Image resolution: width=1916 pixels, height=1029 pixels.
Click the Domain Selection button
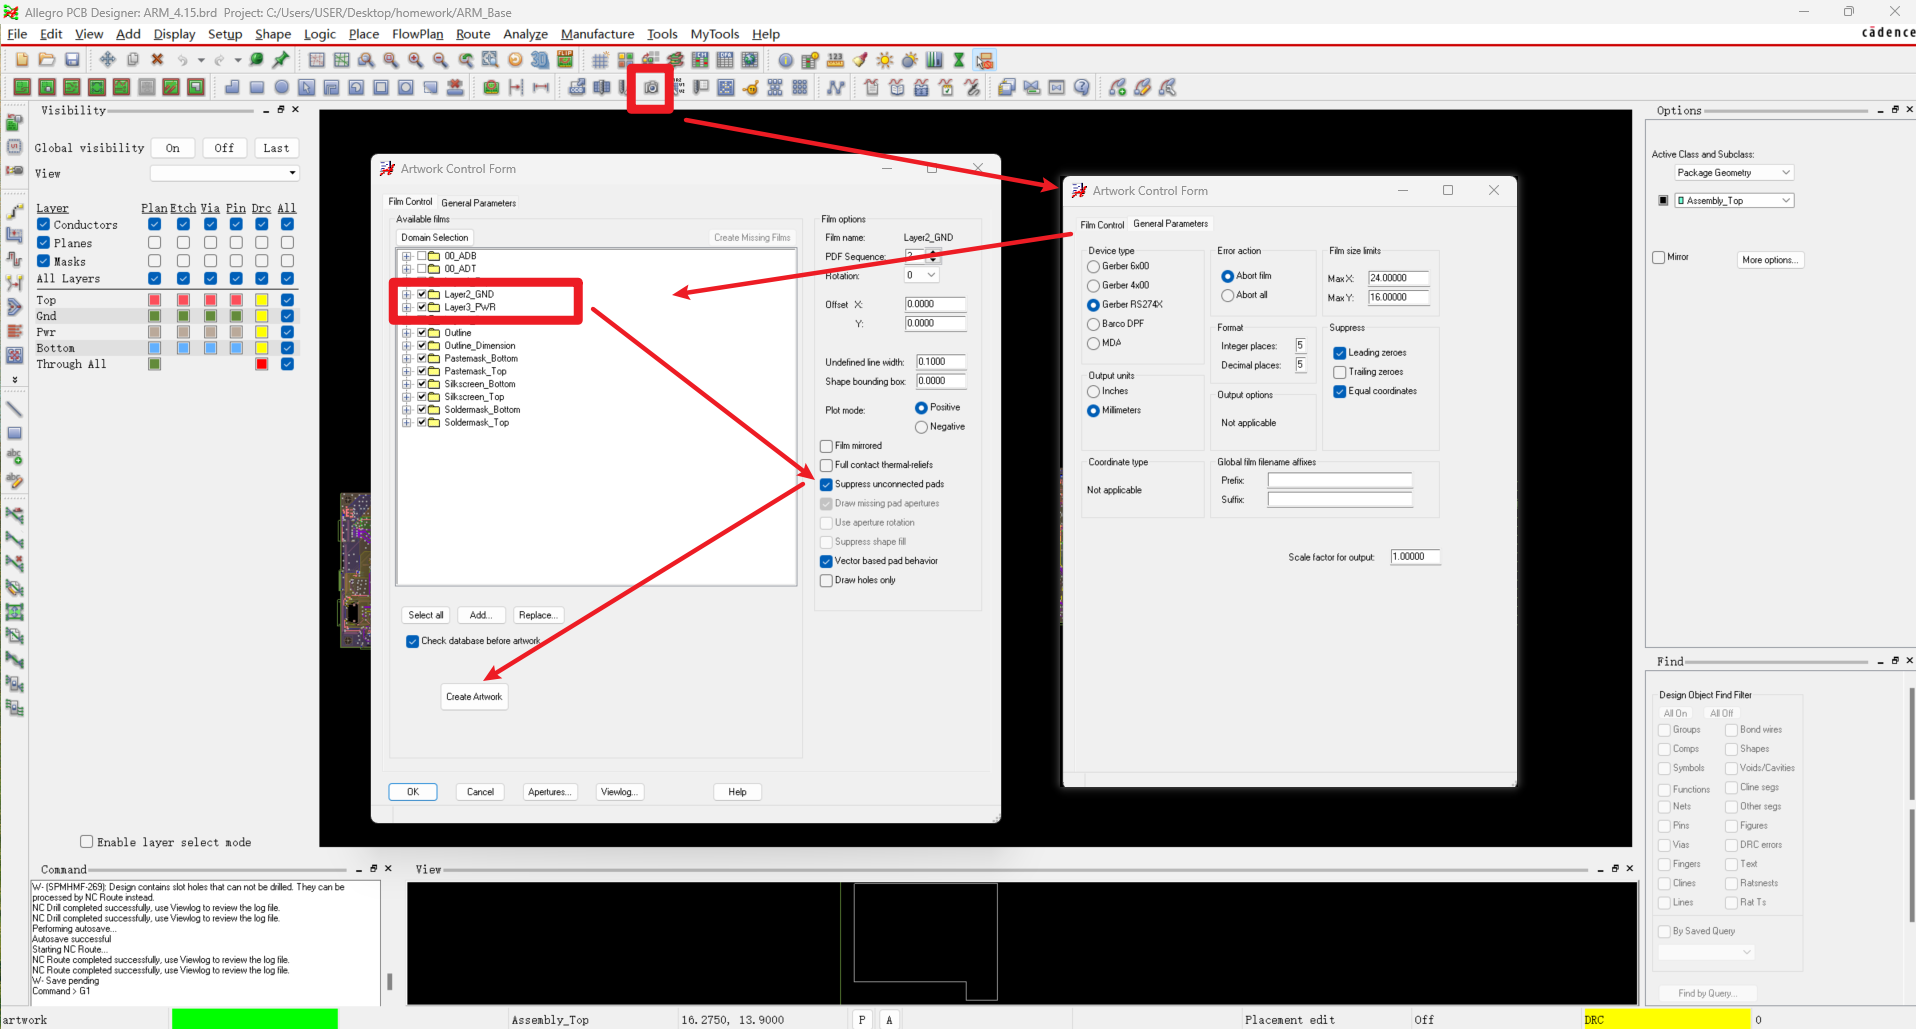coord(434,238)
